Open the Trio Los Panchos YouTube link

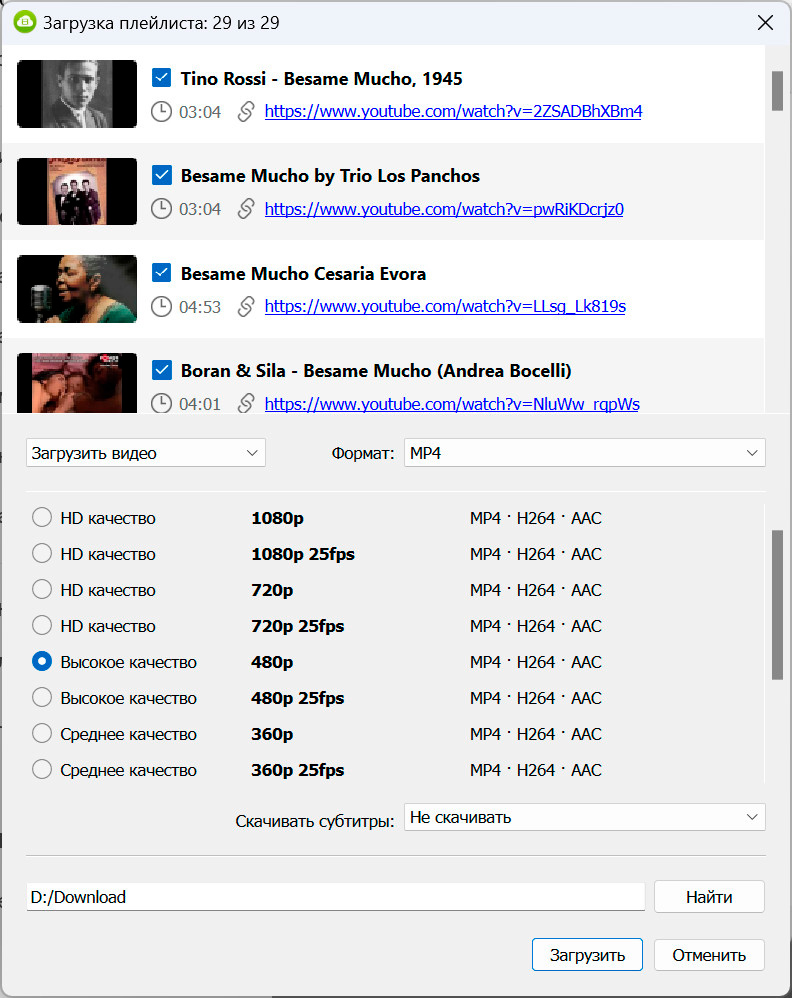(444, 209)
